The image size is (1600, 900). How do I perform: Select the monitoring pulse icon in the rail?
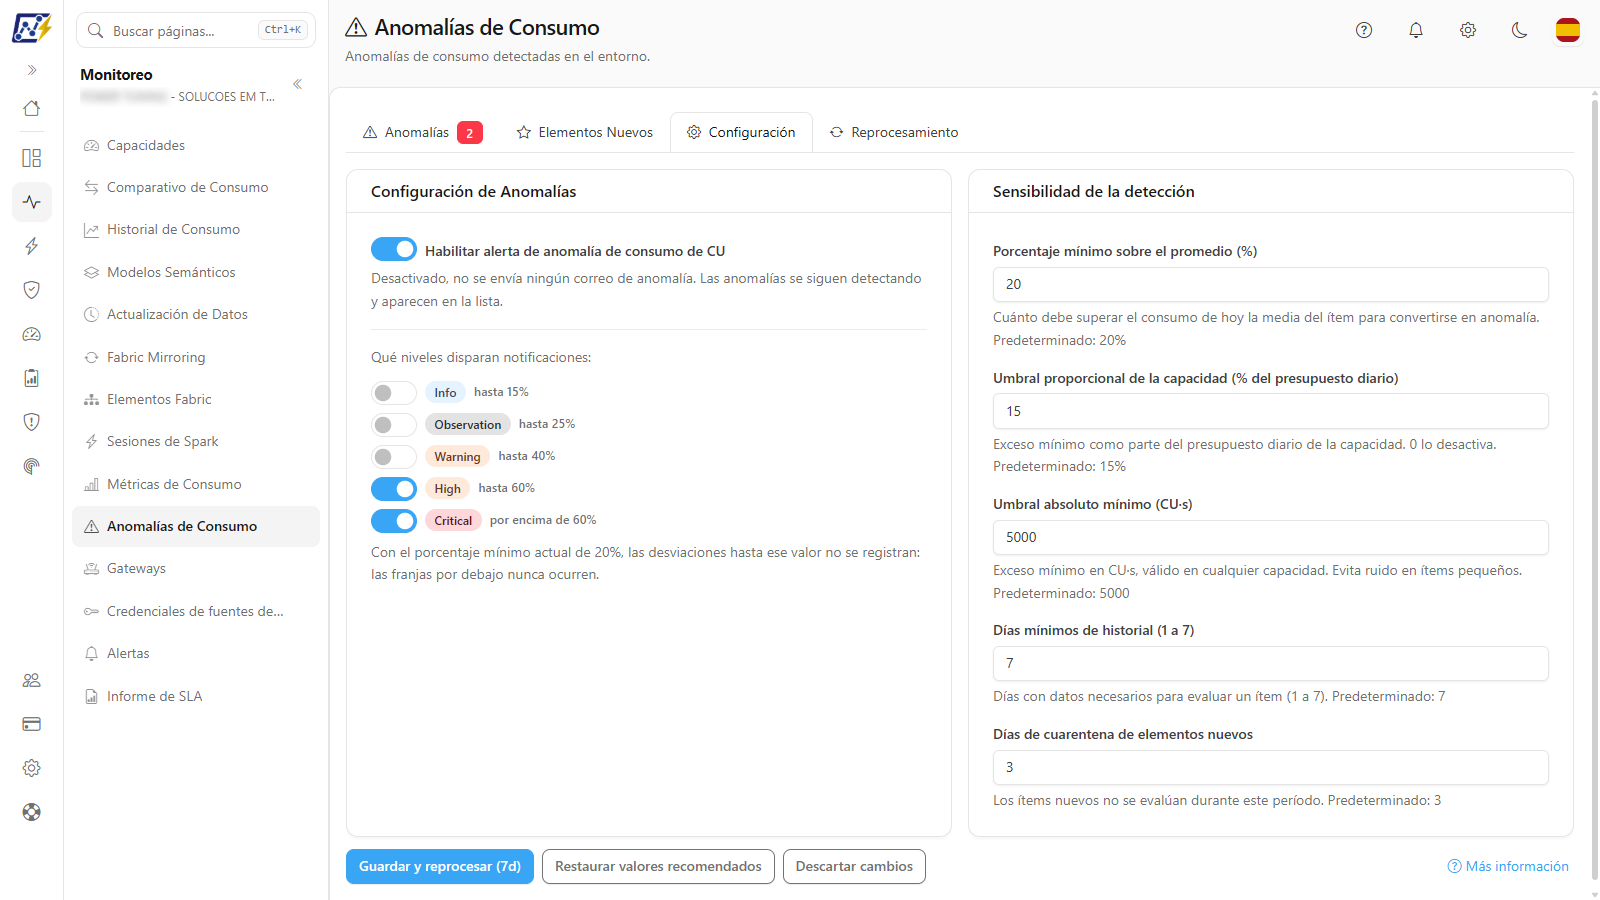32,202
